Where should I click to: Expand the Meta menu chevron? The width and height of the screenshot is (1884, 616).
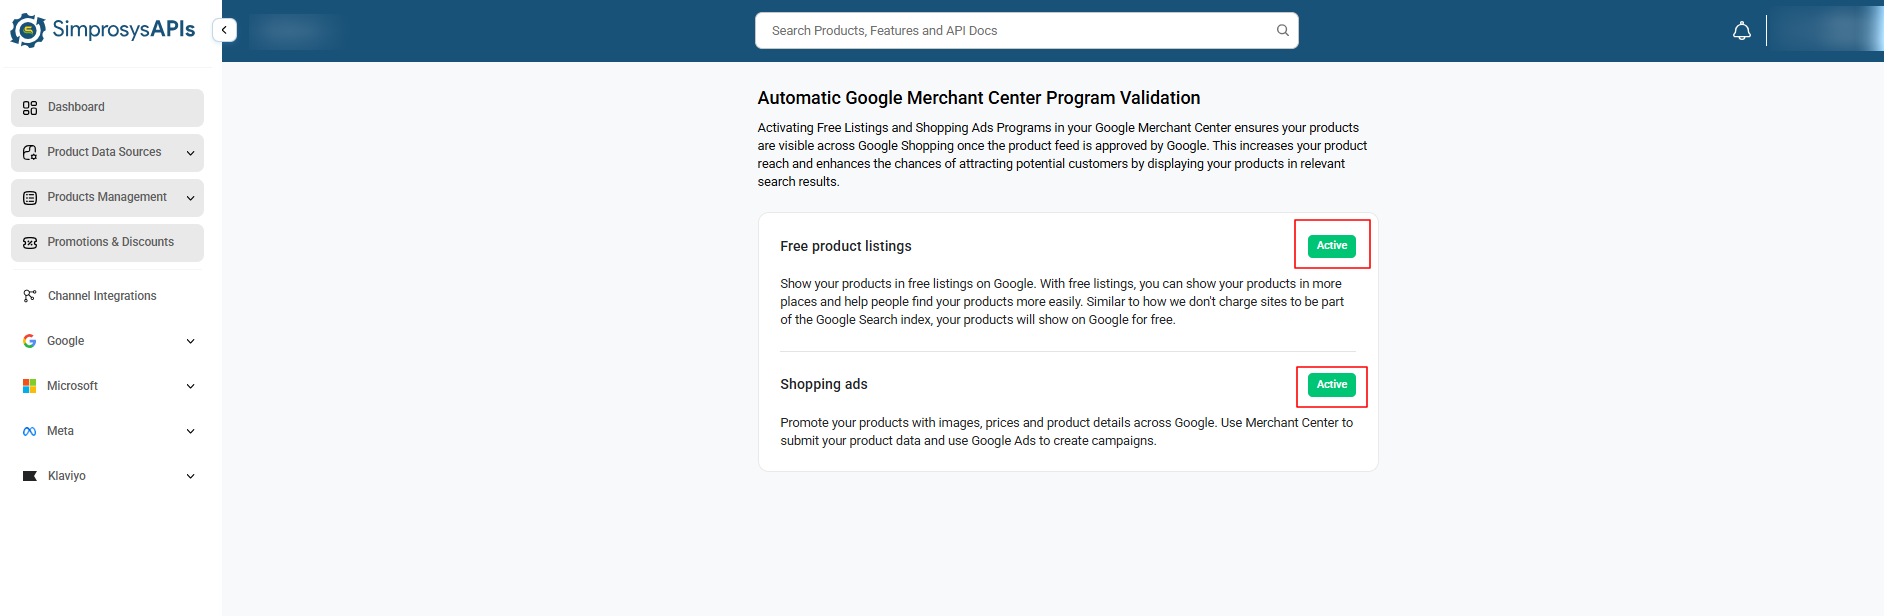(x=190, y=431)
